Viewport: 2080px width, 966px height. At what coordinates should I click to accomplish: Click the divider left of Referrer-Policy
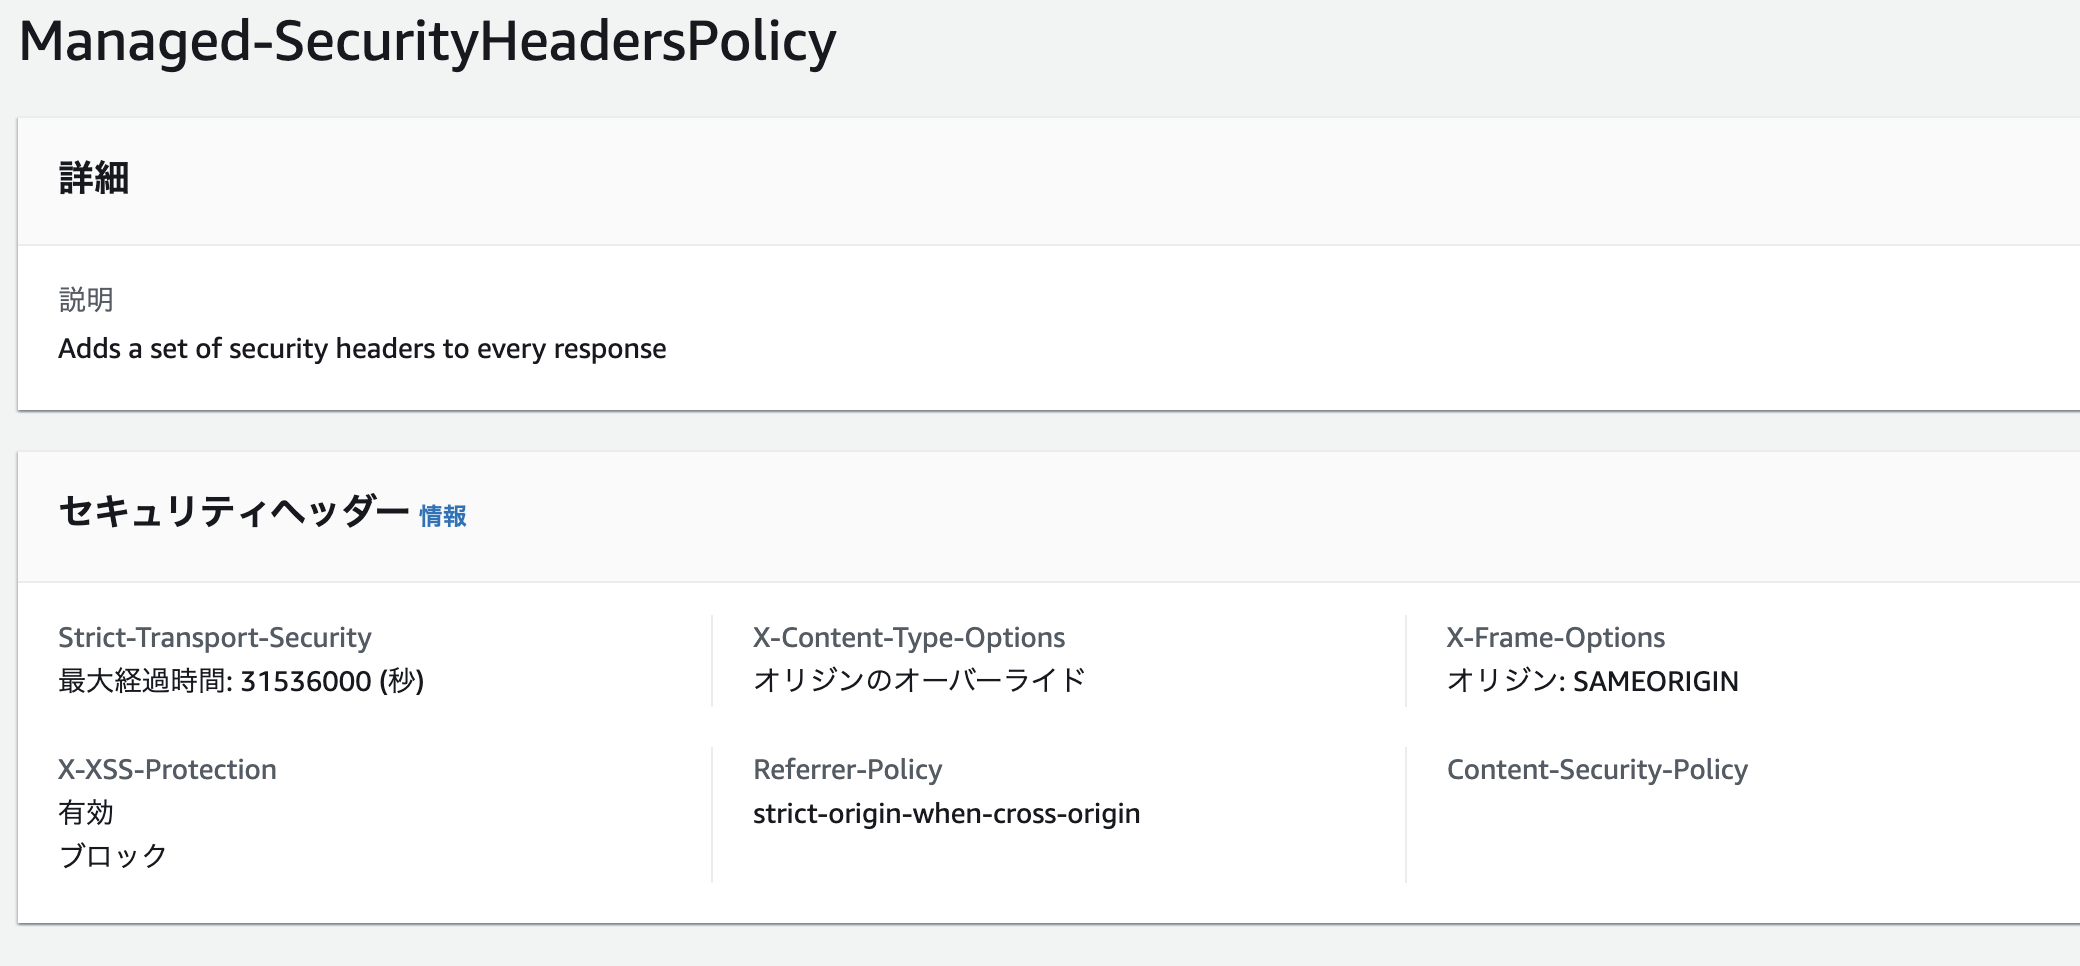(x=712, y=814)
